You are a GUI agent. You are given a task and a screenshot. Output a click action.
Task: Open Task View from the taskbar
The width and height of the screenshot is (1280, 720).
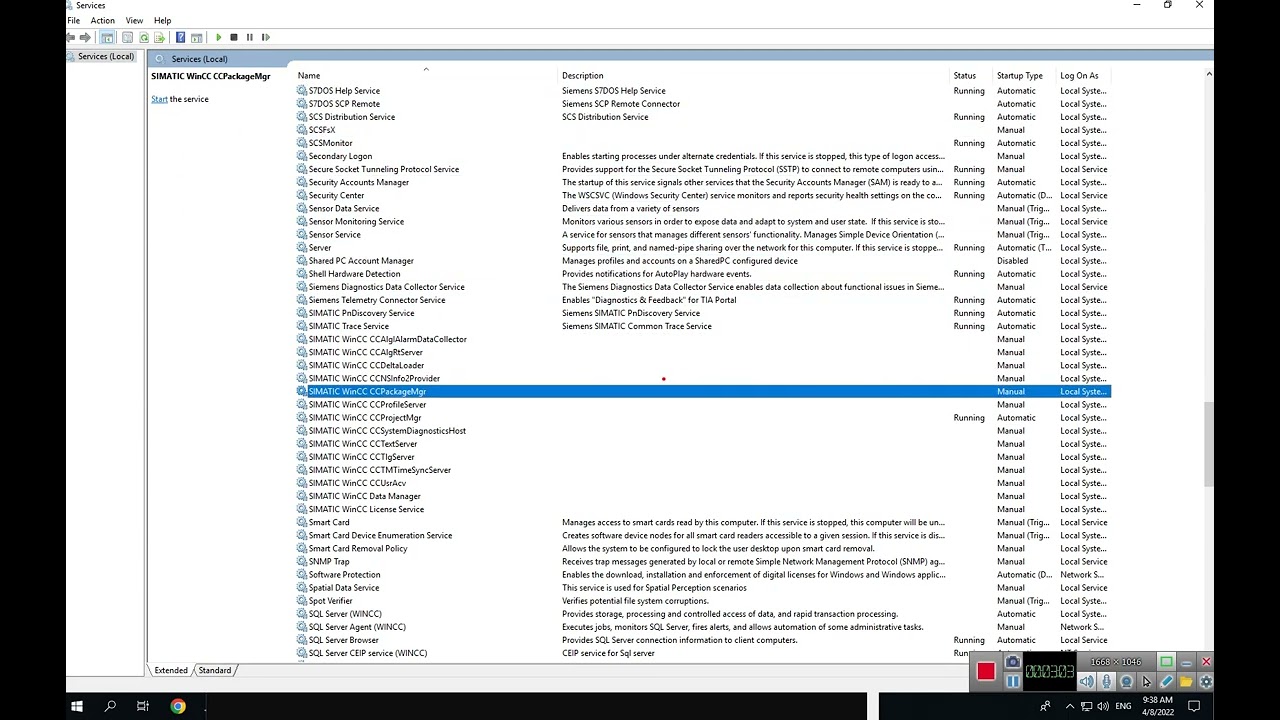coord(143,706)
